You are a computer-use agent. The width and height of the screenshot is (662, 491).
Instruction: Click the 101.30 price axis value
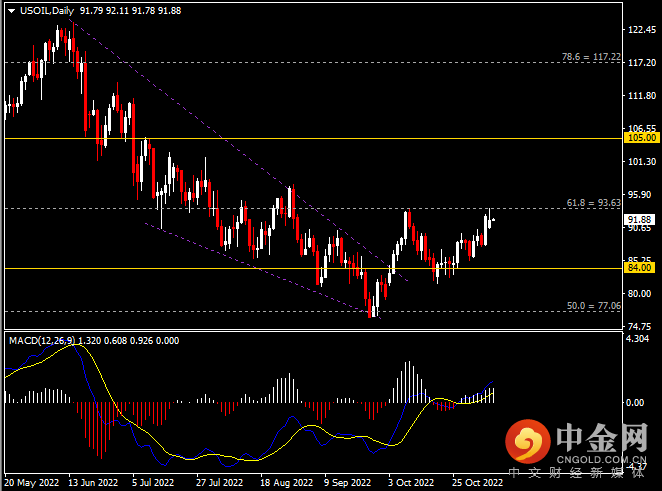point(642,162)
